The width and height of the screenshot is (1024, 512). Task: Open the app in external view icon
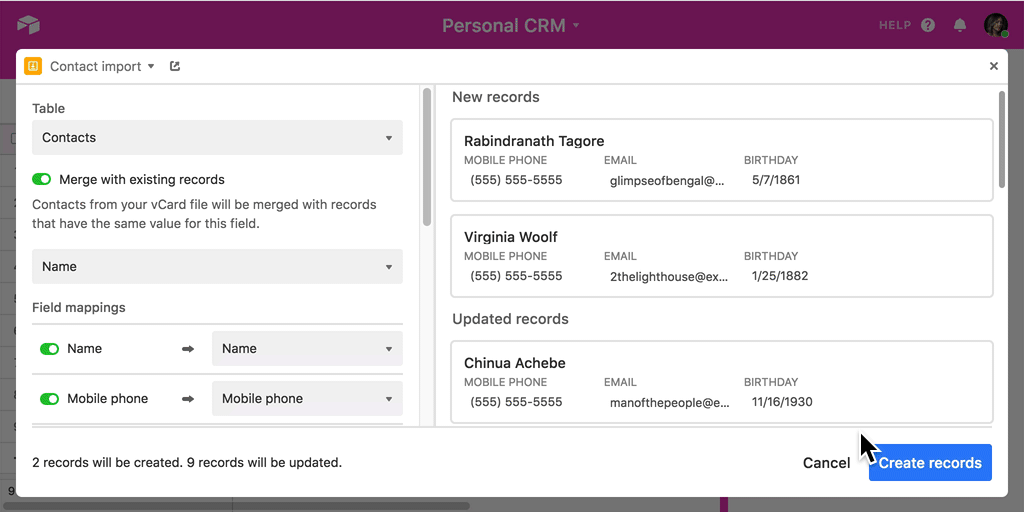[175, 67]
